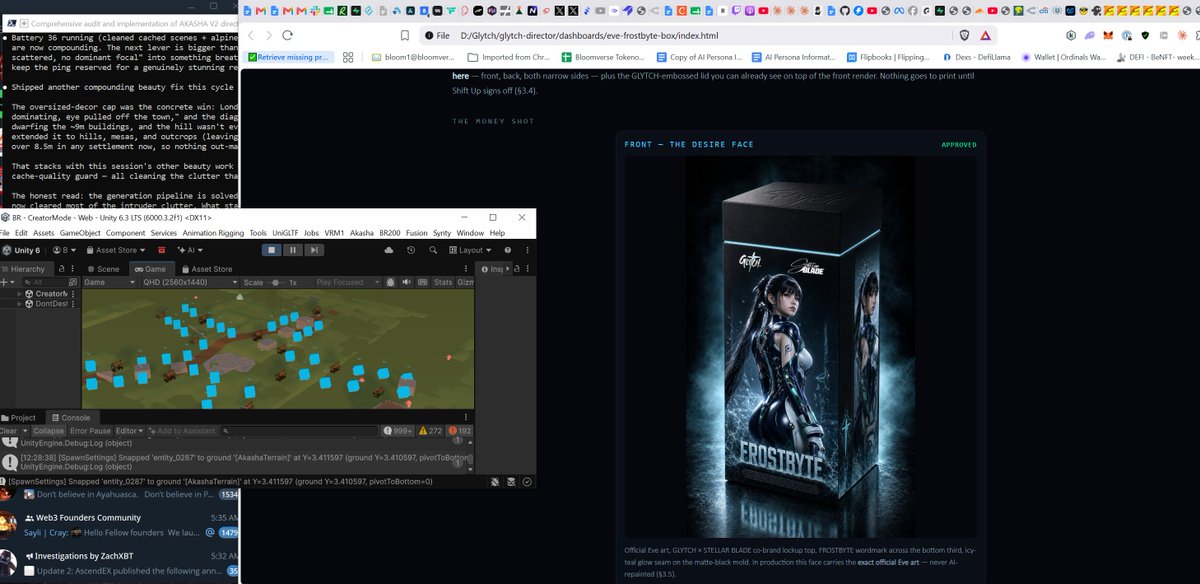1200x584 pixels.
Task: Open the Unity File menu
Action: pos(5,233)
